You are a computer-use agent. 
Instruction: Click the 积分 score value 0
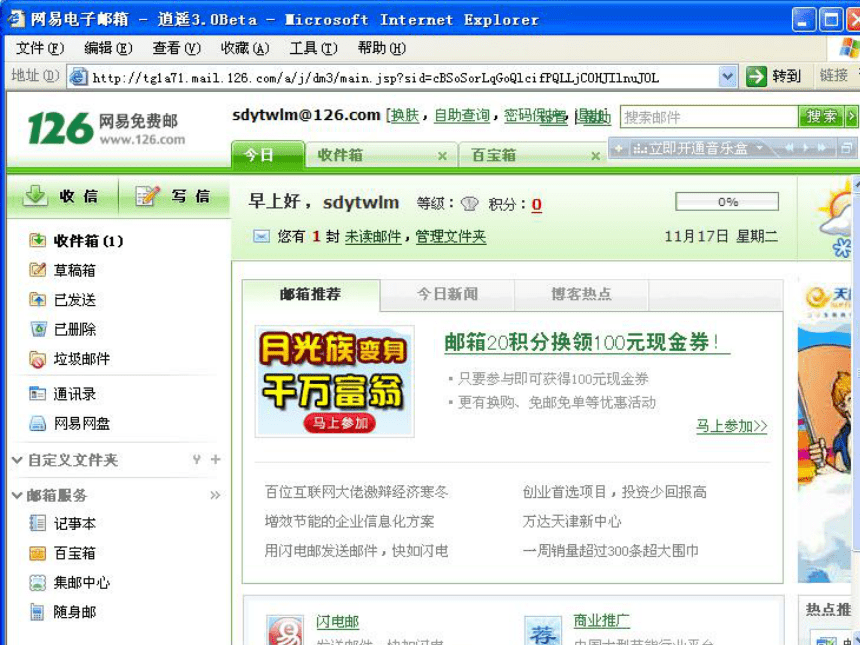pos(536,205)
